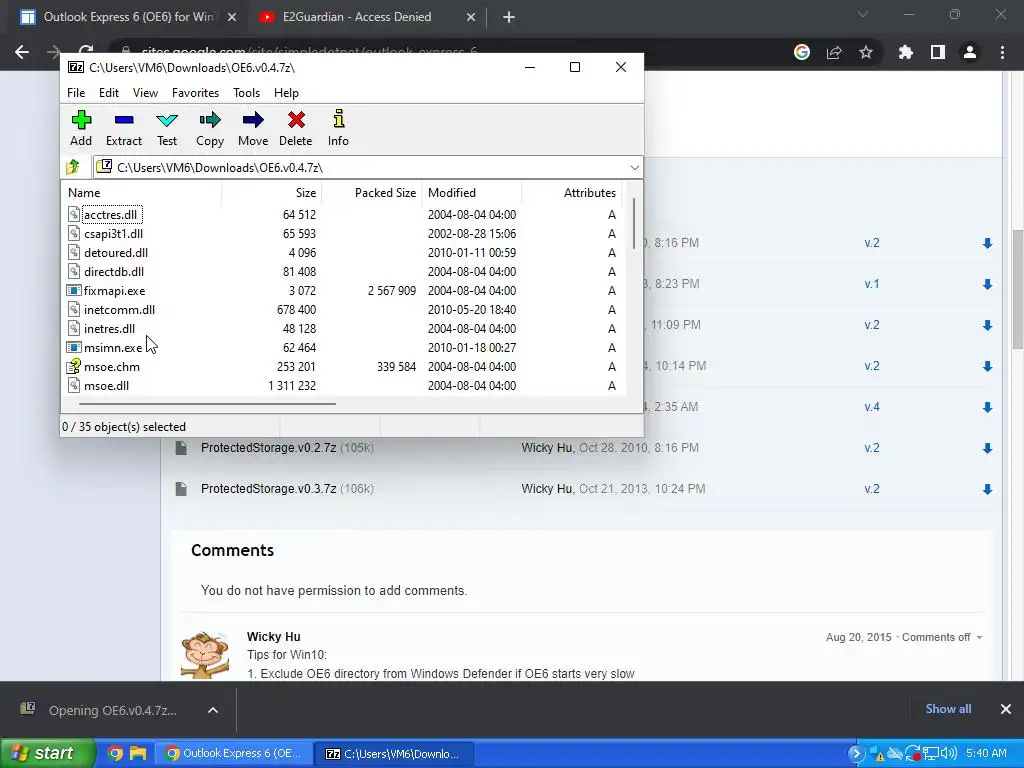The image size is (1024, 768).
Task: Select csapi3t1.dll in the file list
Action: 114,234
